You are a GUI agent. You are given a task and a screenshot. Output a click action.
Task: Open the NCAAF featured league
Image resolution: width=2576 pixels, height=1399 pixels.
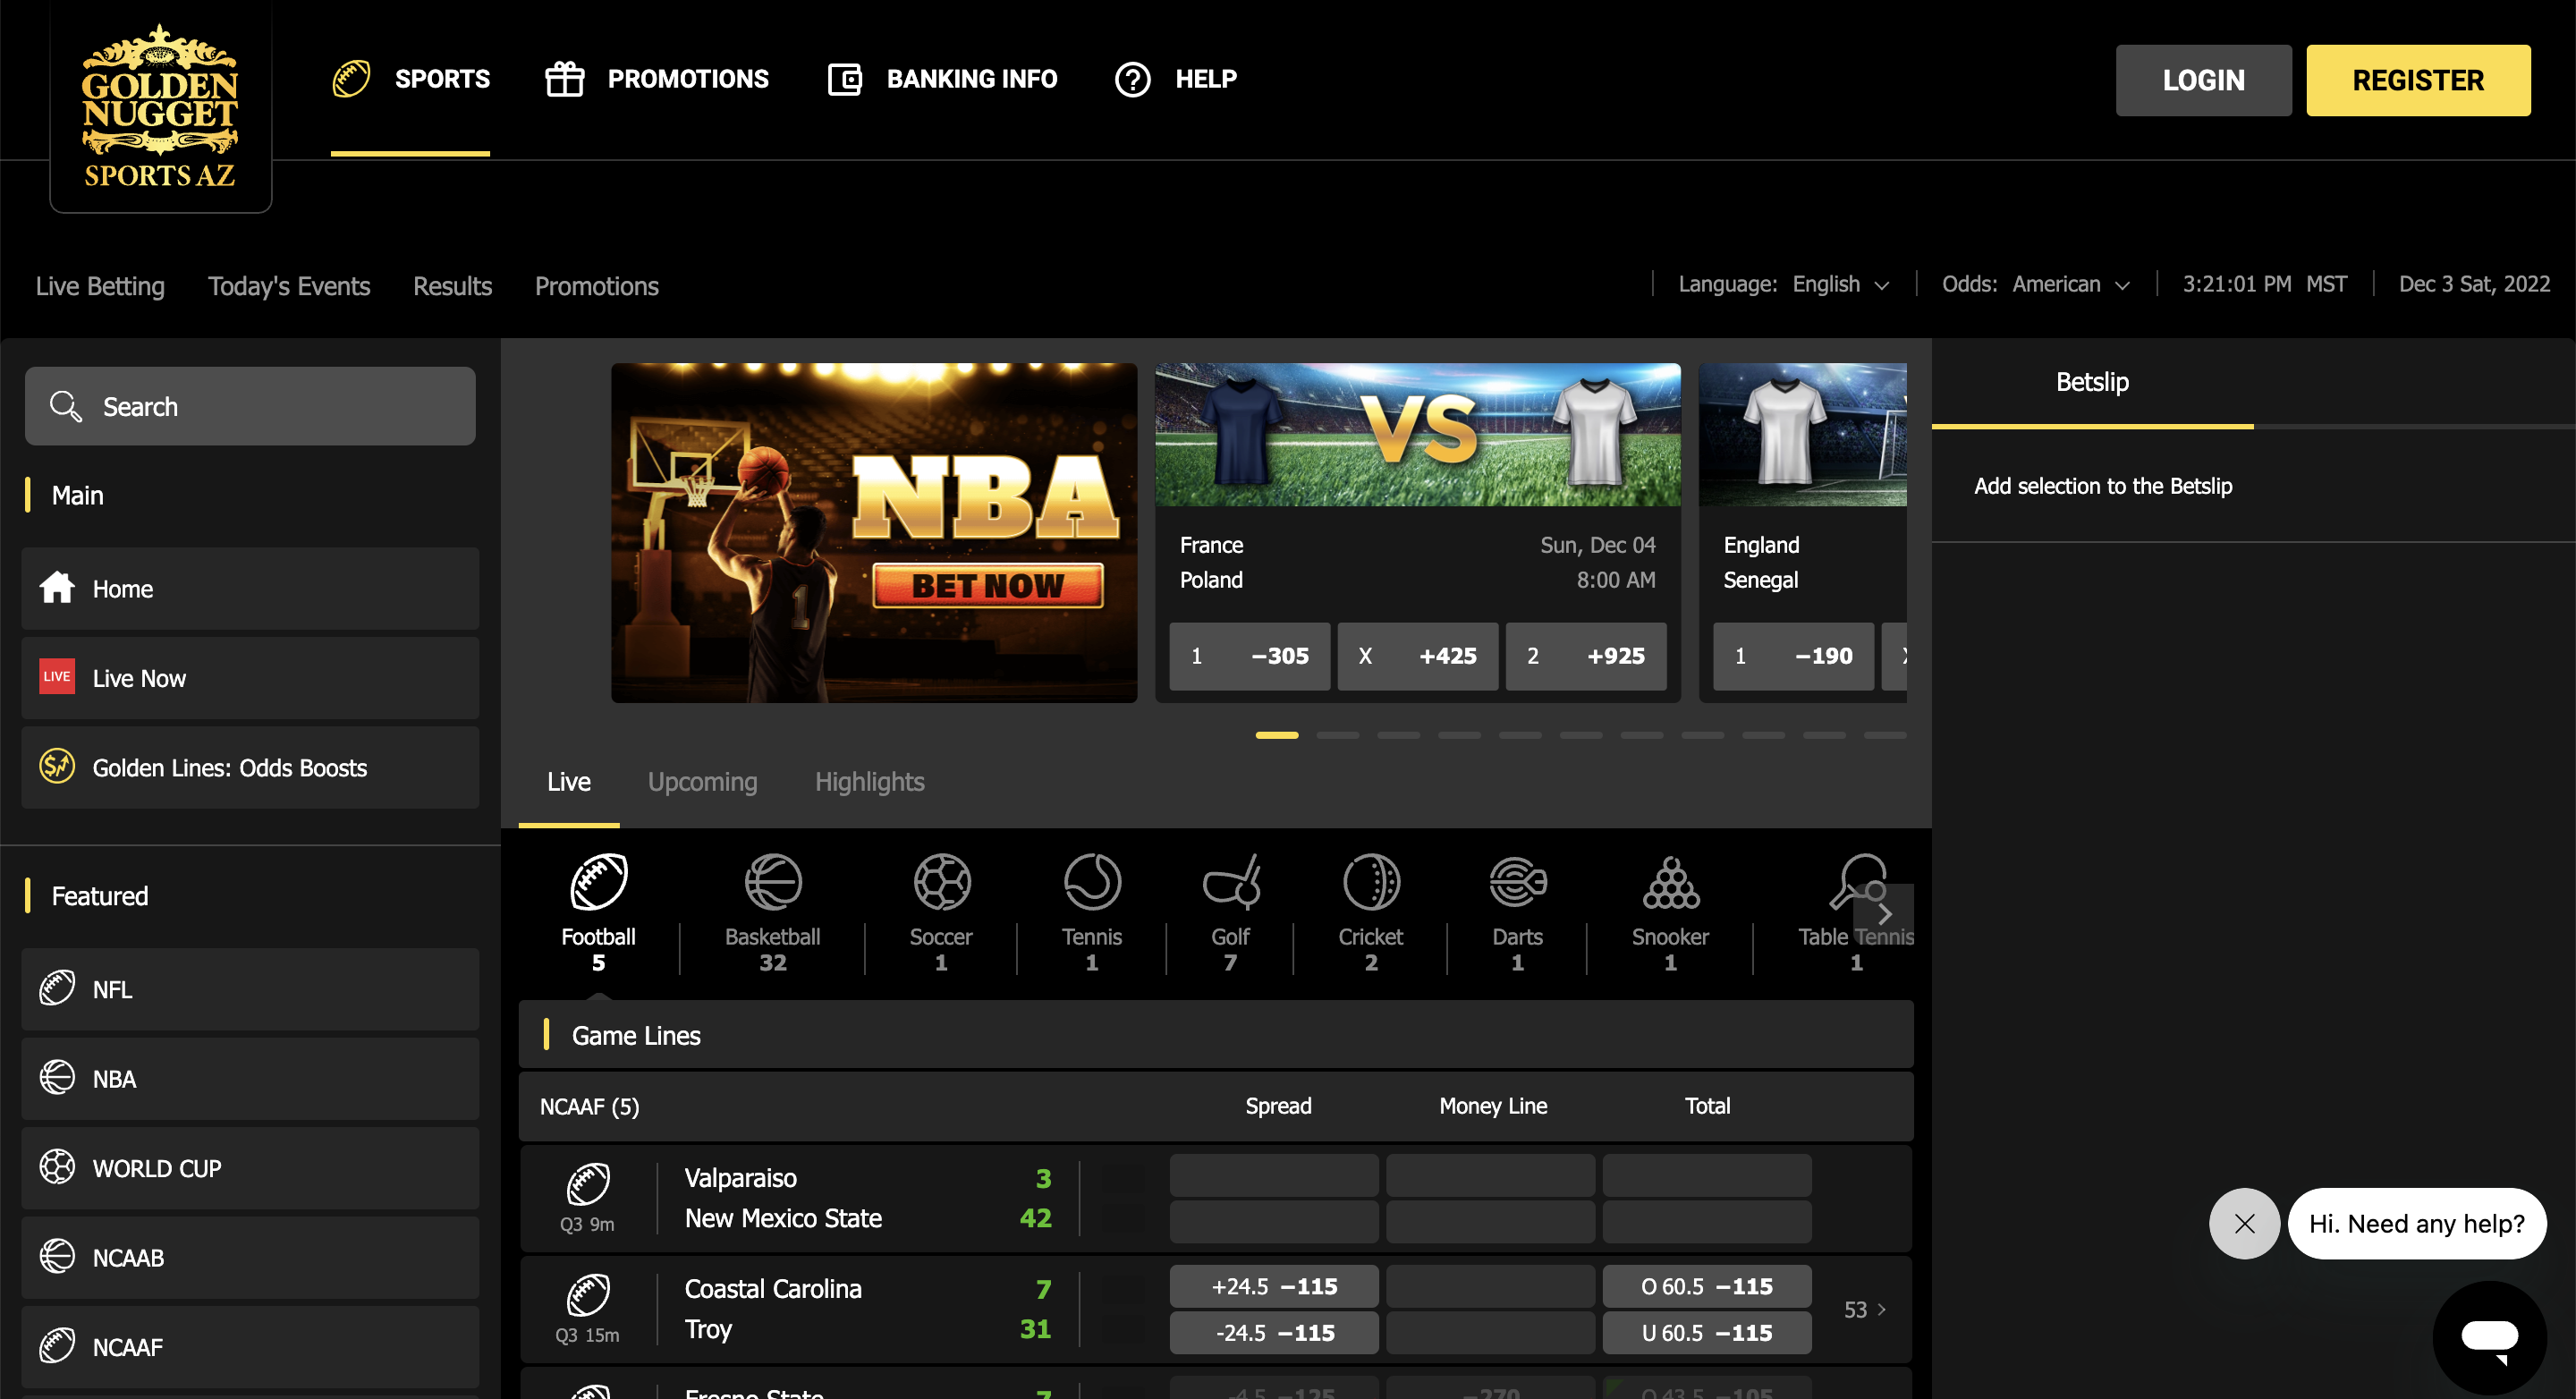pyautogui.click(x=250, y=1347)
